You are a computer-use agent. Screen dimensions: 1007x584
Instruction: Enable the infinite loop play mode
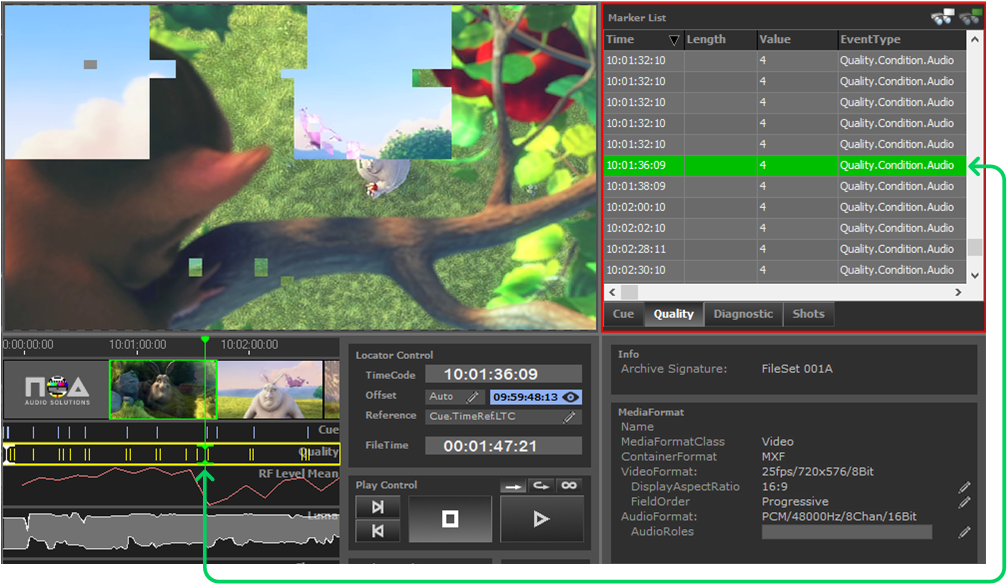569,486
